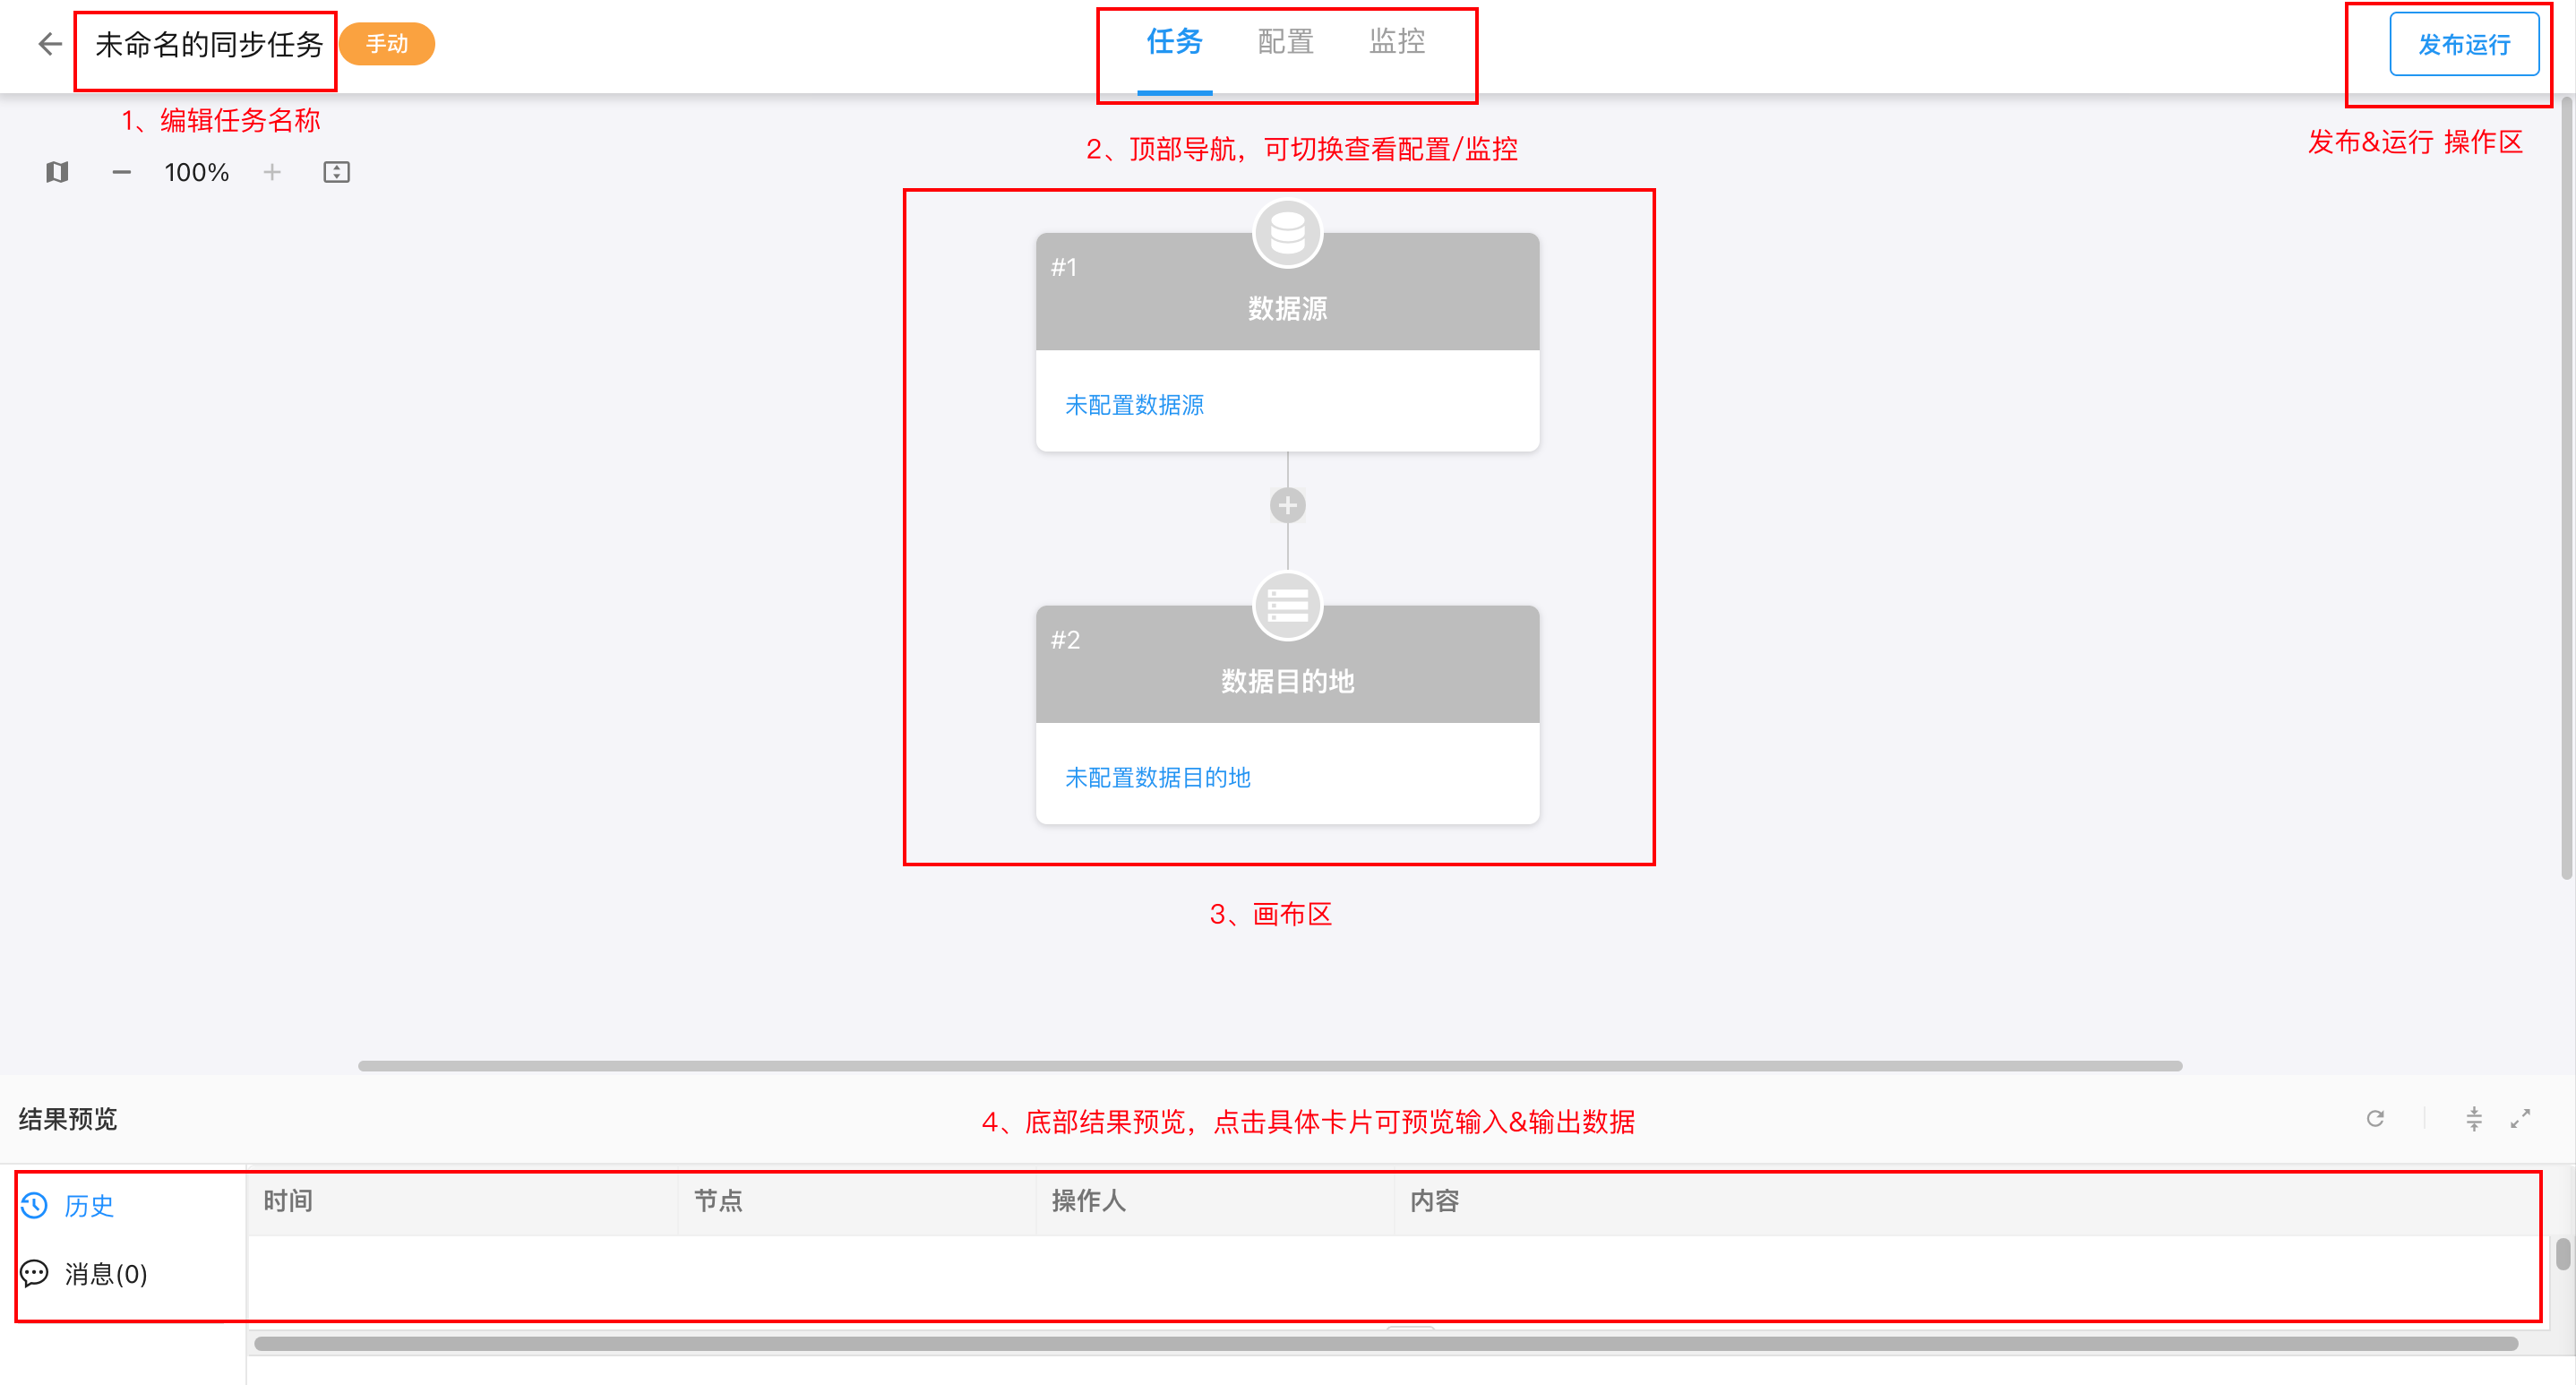Click the back arrow icon
Screen dimensions: 2576x1385
point(50,44)
